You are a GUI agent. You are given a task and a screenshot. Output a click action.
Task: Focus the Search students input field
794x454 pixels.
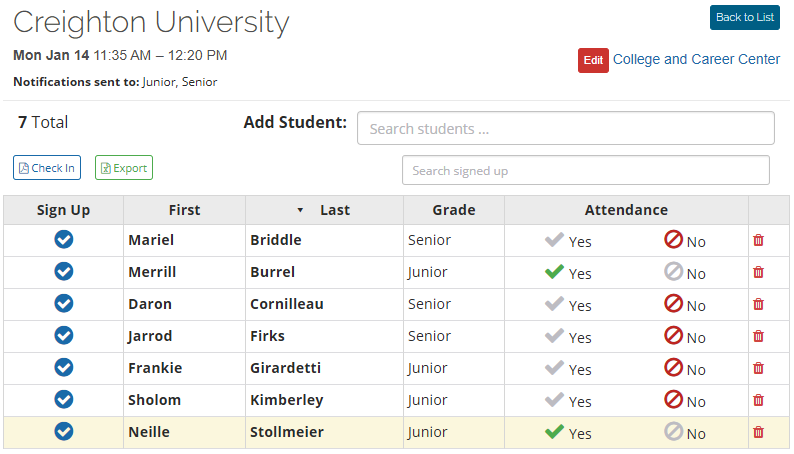coord(565,128)
